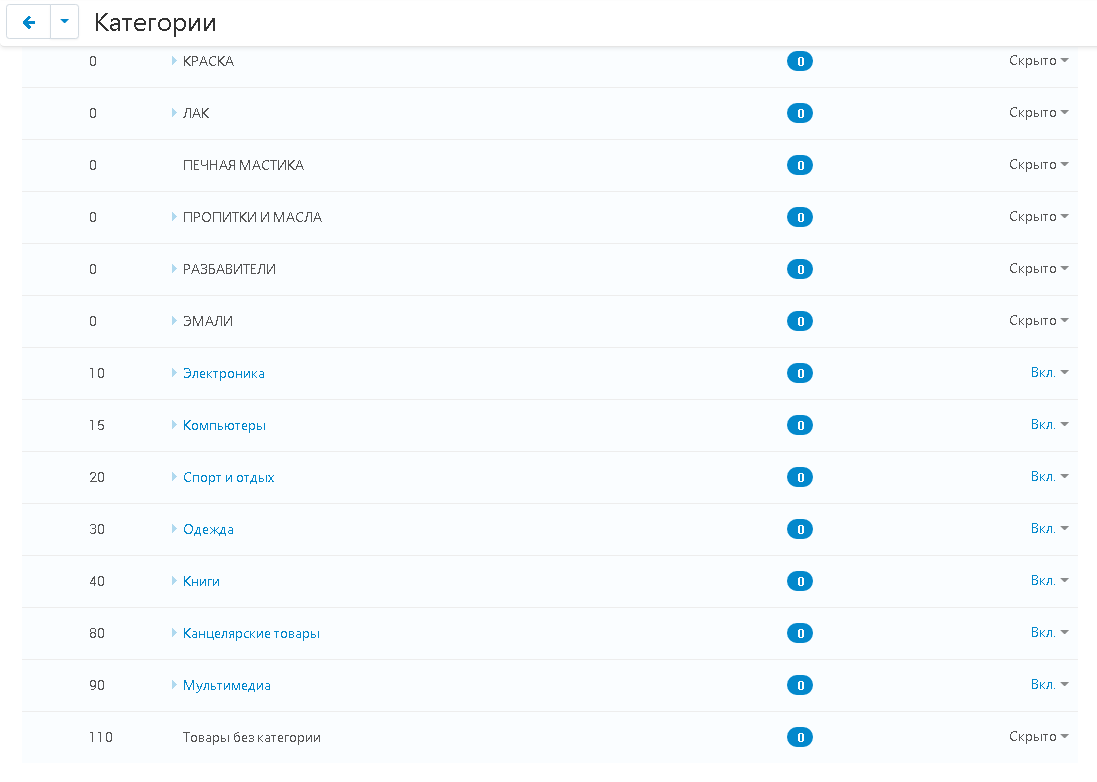Open Вкл. status dropdown for Компьютеры
The image size is (1097, 782).
pos(1049,425)
